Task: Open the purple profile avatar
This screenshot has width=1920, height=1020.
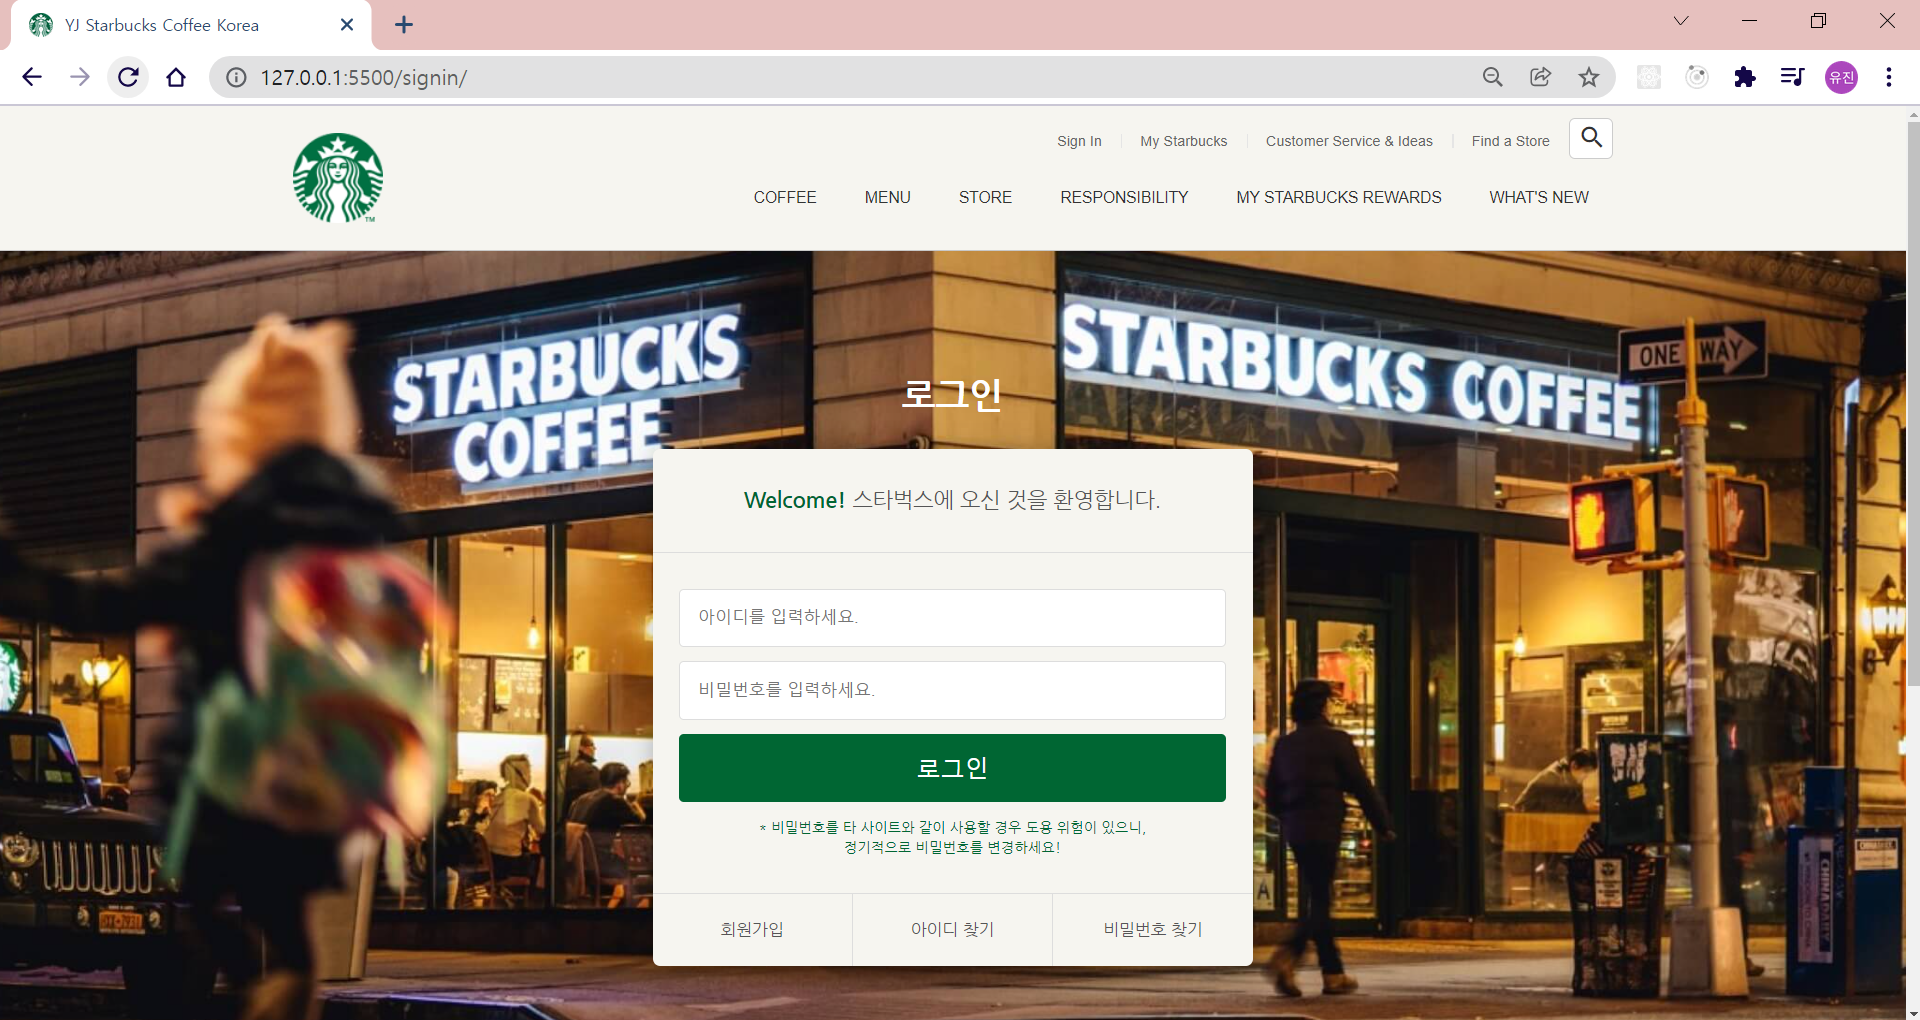Action: tap(1841, 77)
